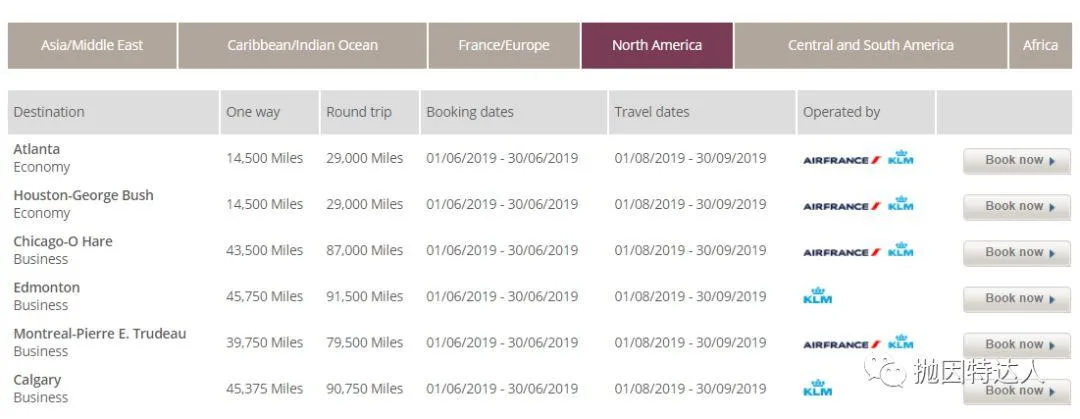Click the KLM logo in the Montreal row

(x=901, y=343)
